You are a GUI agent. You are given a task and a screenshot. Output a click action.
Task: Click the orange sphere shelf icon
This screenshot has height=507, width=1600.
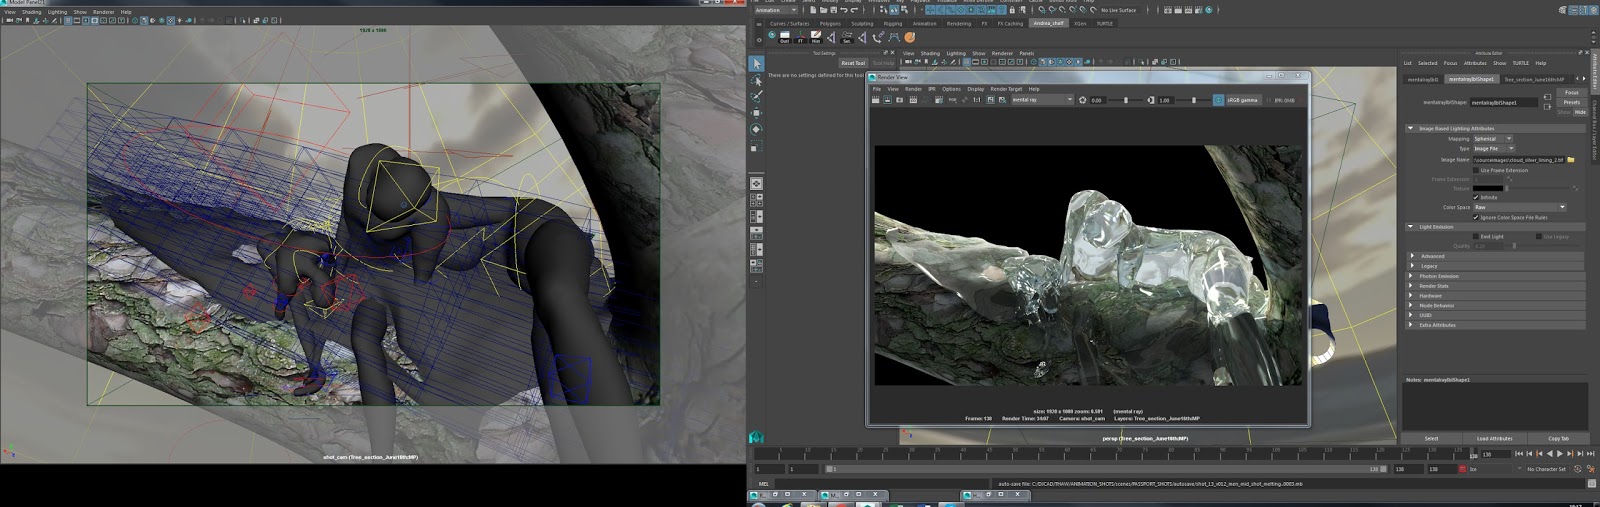[909, 37]
